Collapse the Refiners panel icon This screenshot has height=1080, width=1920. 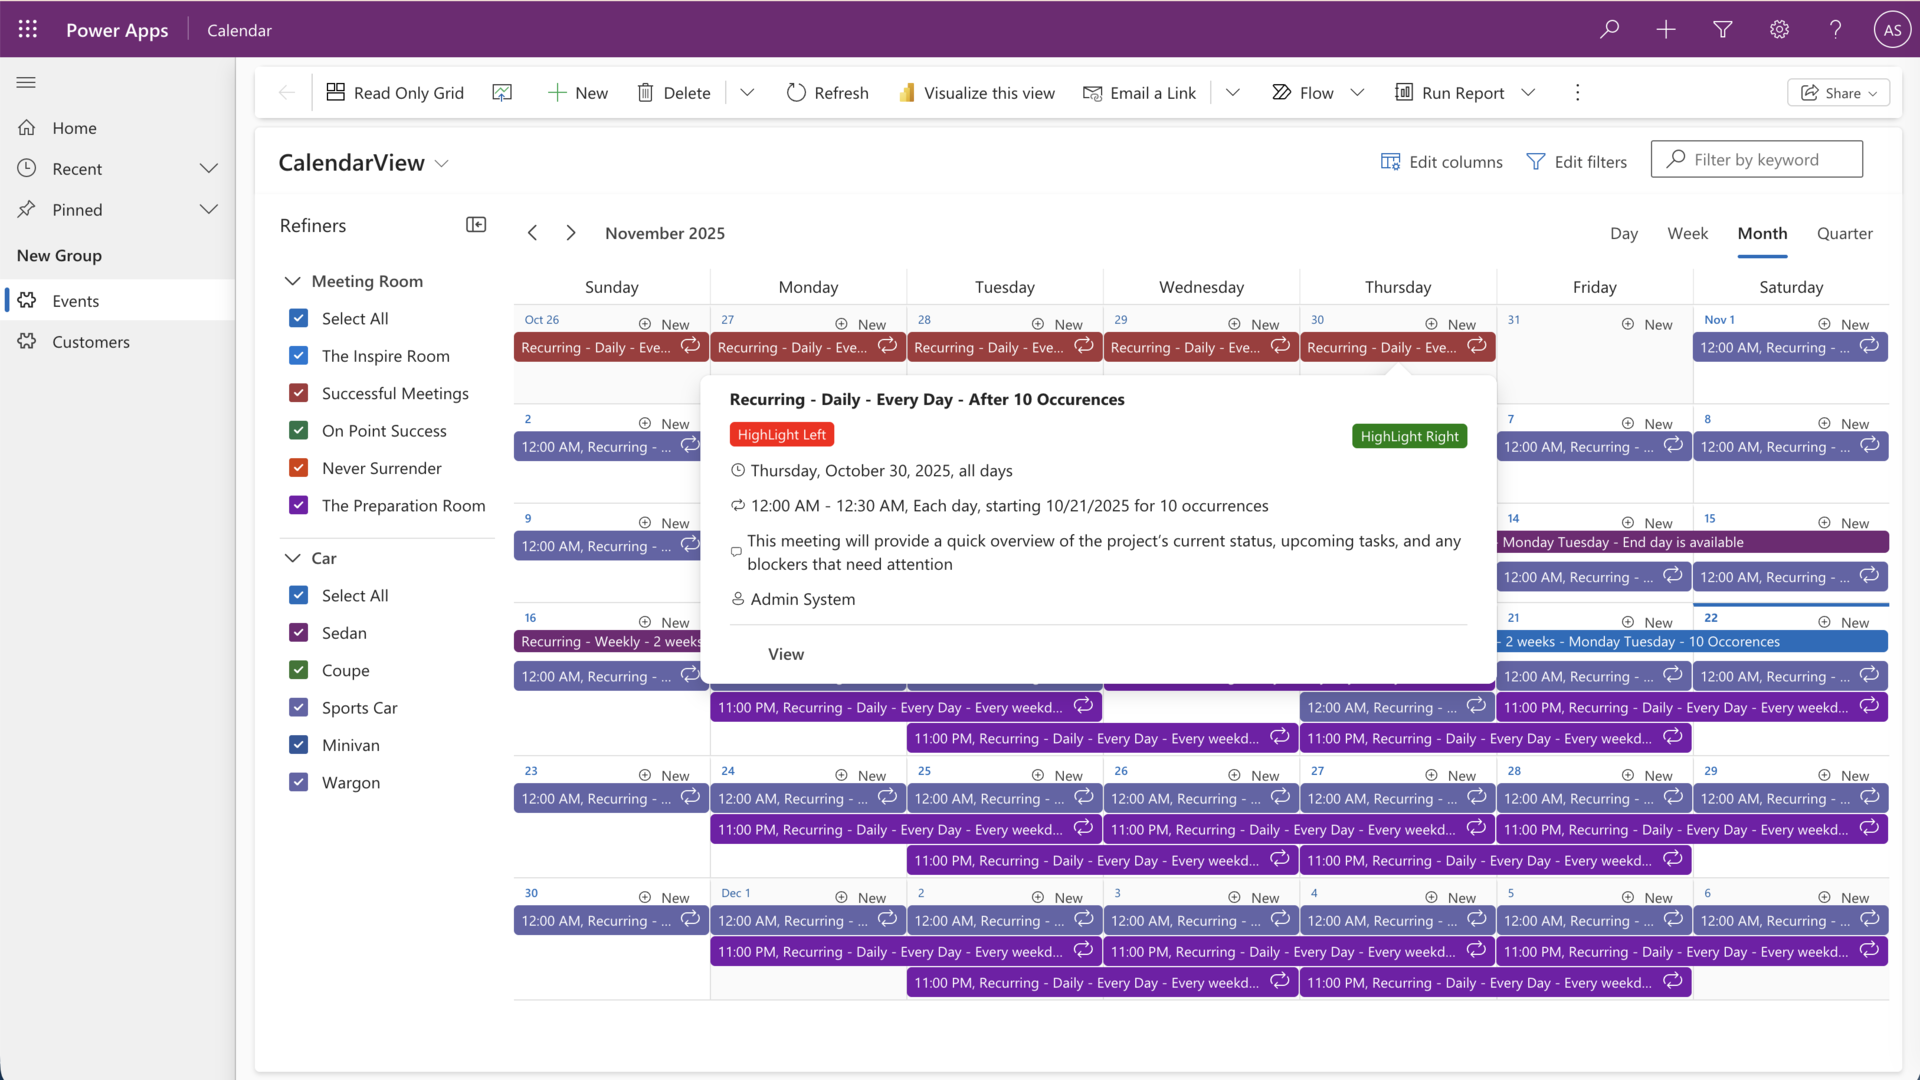point(476,225)
